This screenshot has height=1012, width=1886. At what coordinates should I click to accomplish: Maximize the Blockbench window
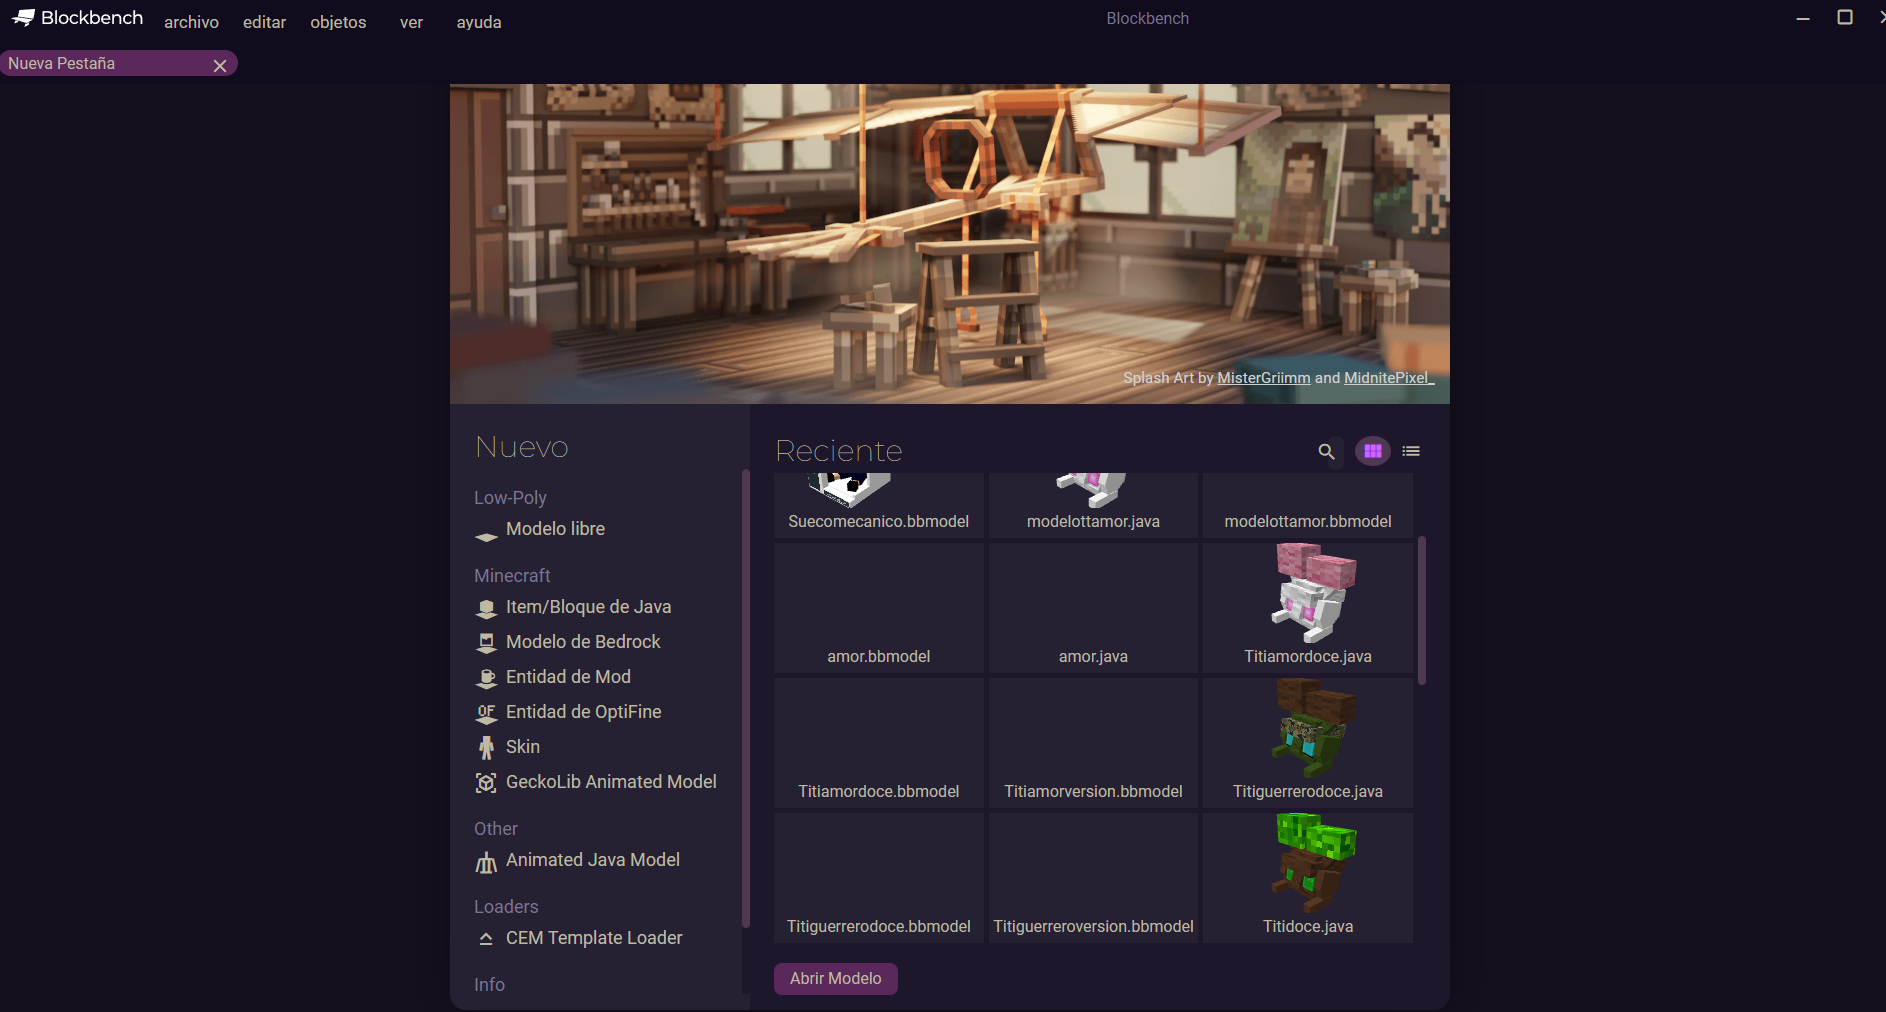click(x=1845, y=17)
